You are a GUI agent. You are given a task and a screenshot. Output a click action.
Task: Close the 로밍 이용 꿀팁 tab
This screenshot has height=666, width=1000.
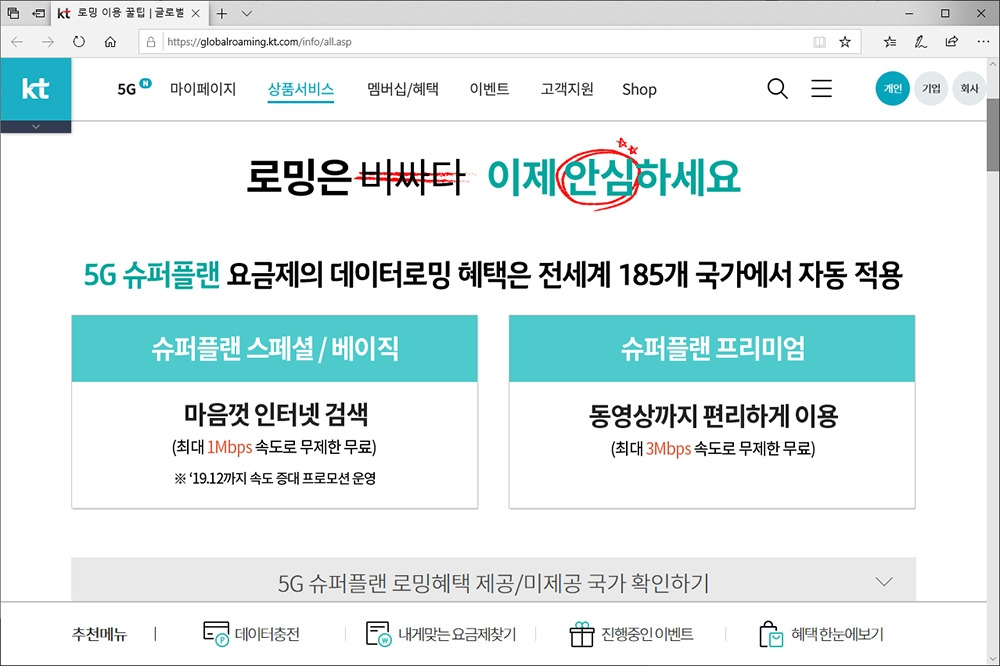pos(196,13)
